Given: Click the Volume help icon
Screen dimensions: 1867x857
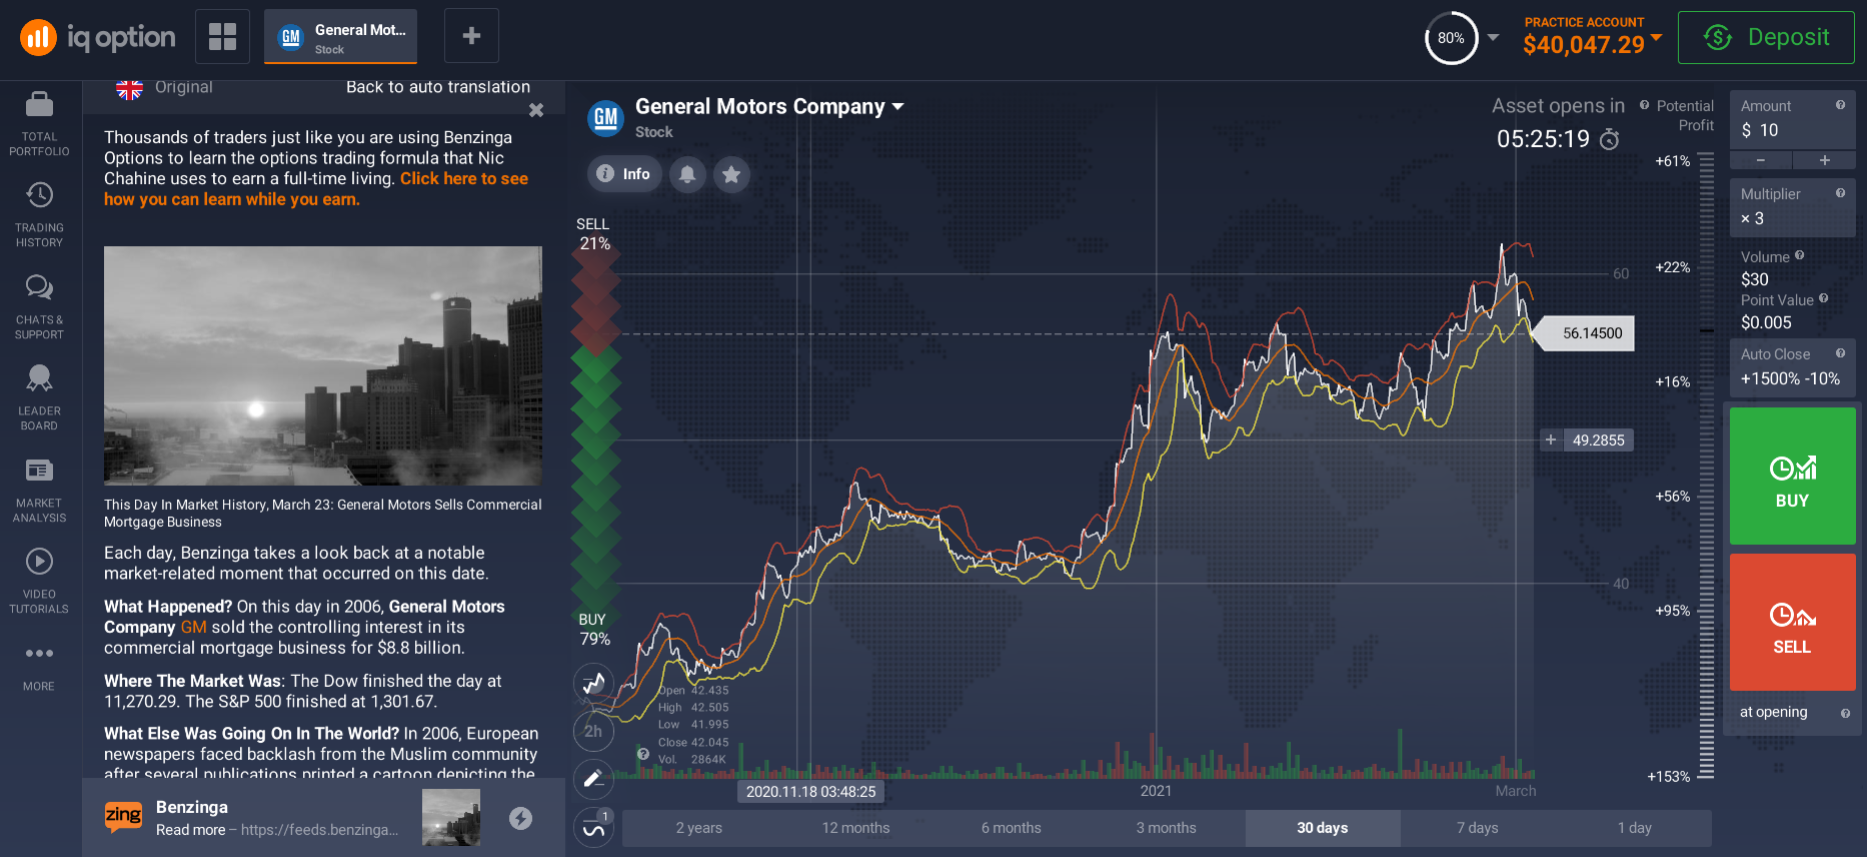Looking at the screenshot, I should 1799,256.
